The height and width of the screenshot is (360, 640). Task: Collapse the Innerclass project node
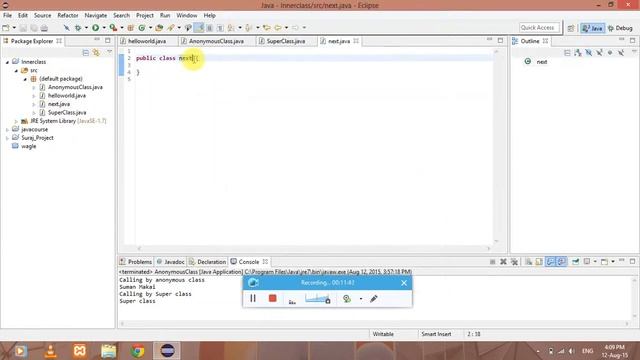(7, 62)
